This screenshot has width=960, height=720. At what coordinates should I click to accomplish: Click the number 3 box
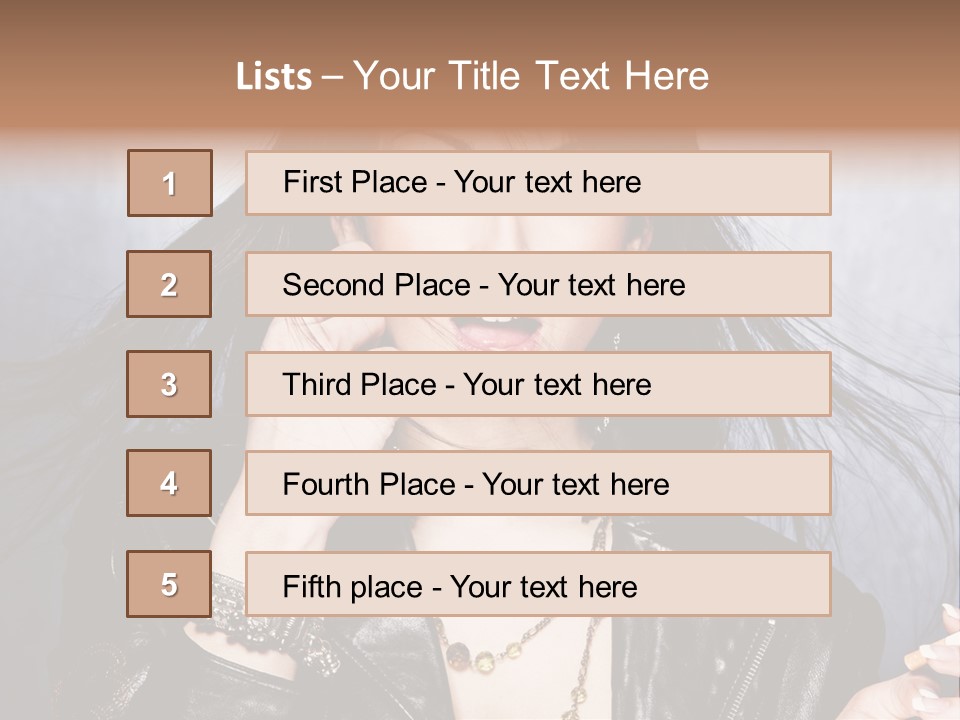[169, 384]
